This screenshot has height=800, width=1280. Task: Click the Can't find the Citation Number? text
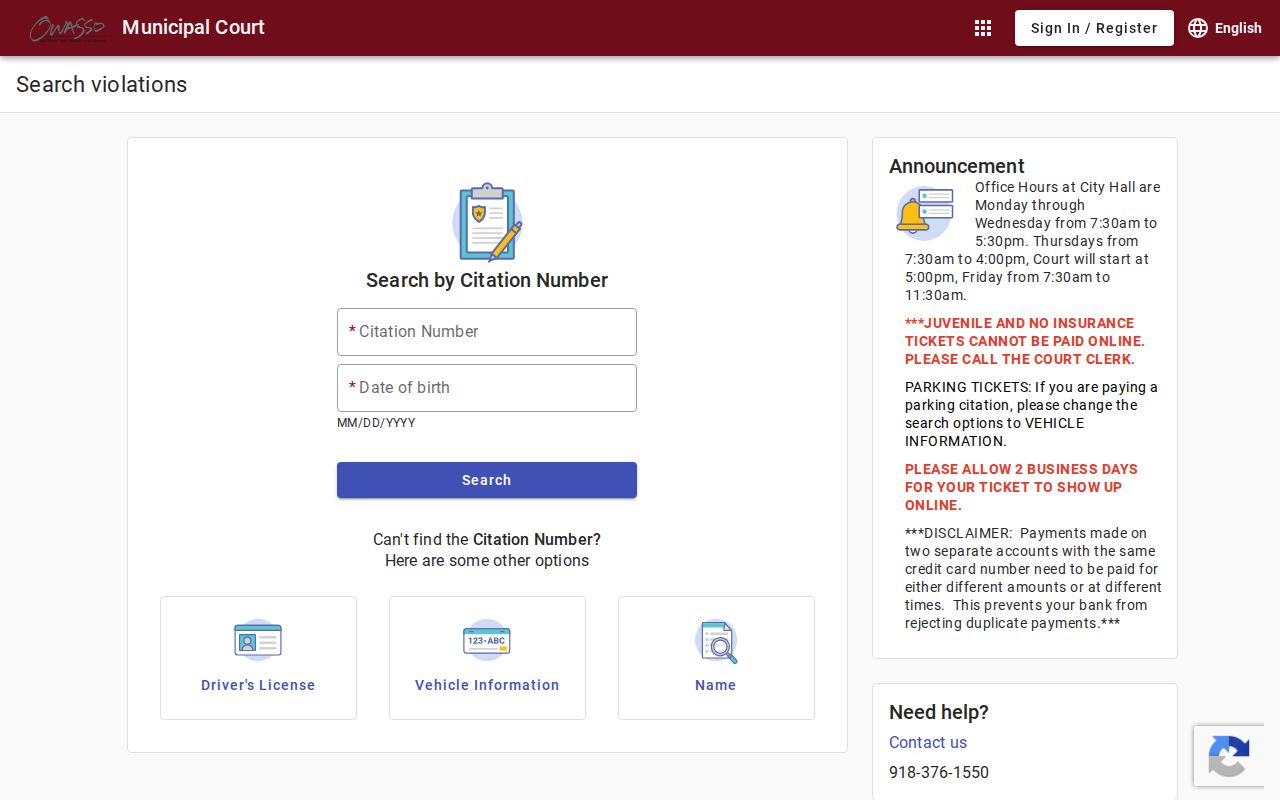tap(487, 539)
